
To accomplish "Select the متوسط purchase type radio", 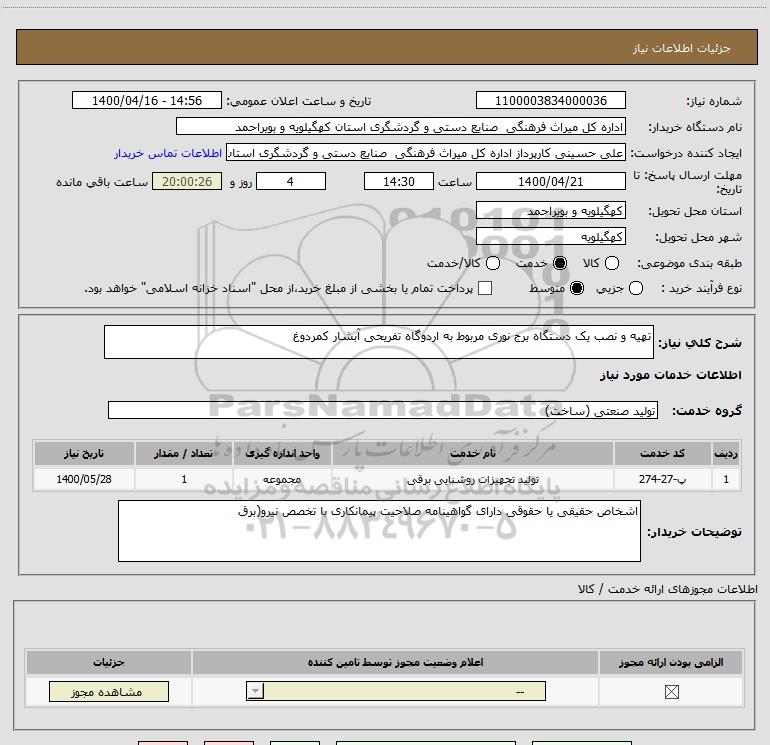I will [577, 288].
